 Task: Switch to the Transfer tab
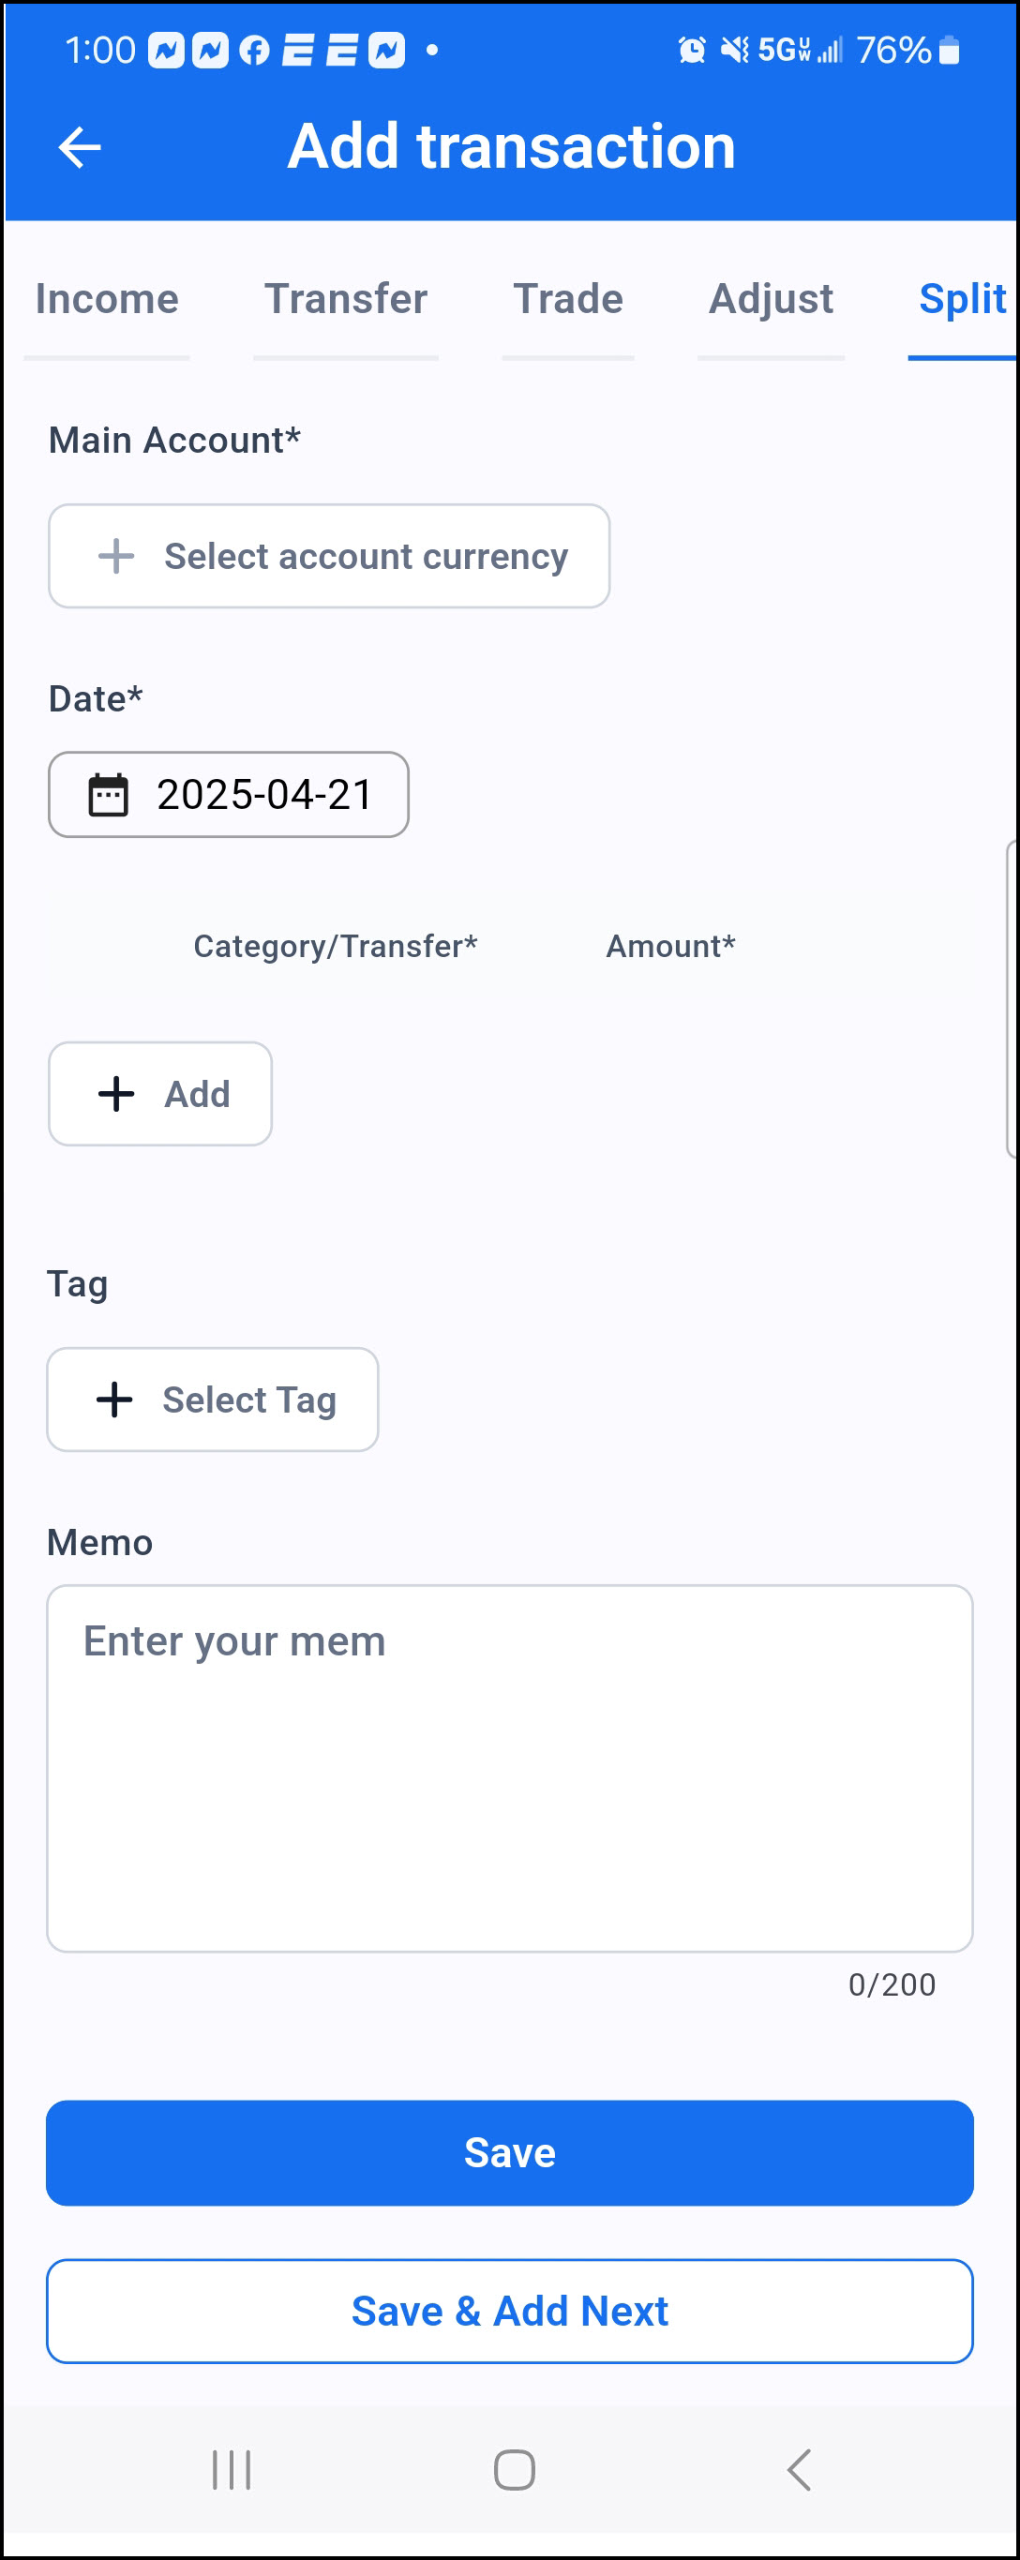pyautogui.click(x=346, y=299)
